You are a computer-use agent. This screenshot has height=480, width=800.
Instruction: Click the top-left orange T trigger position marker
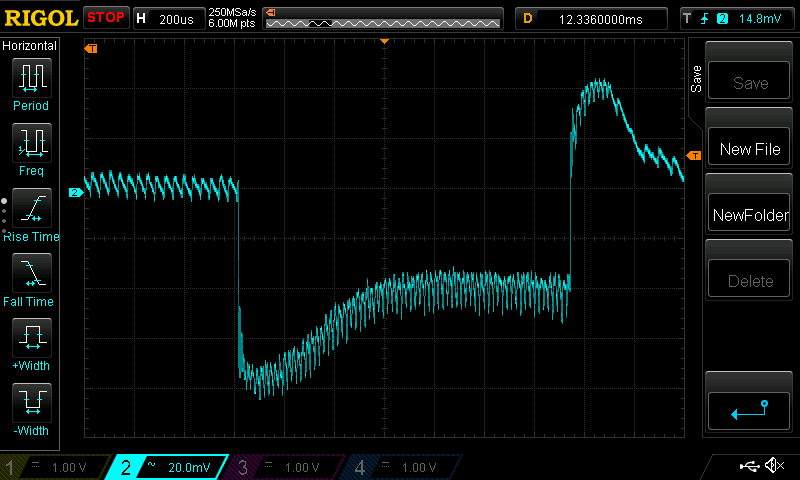91,48
